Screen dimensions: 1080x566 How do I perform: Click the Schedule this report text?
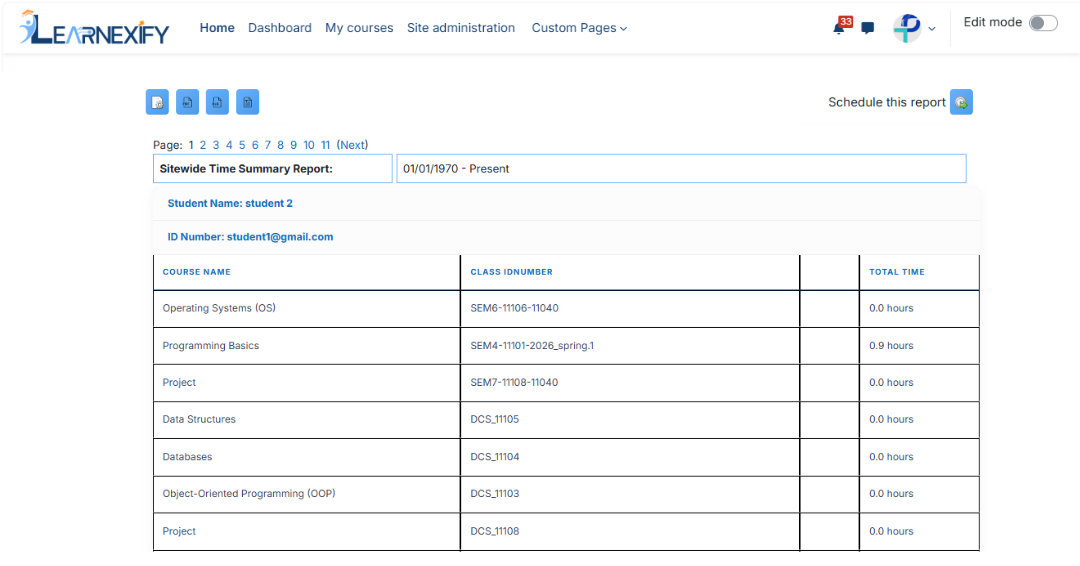pyautogui.click(x=886, y=103)
